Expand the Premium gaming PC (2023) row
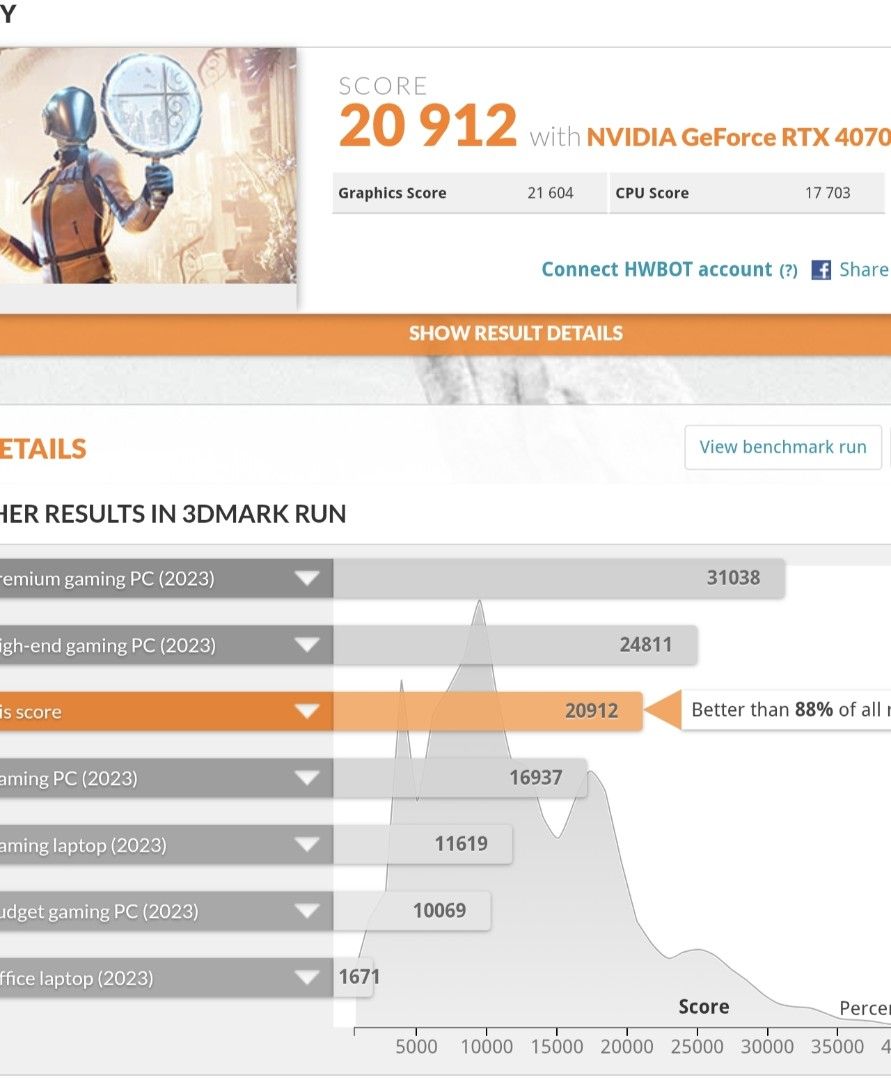Screen dimensions: 891x1080 click(306, 578)
